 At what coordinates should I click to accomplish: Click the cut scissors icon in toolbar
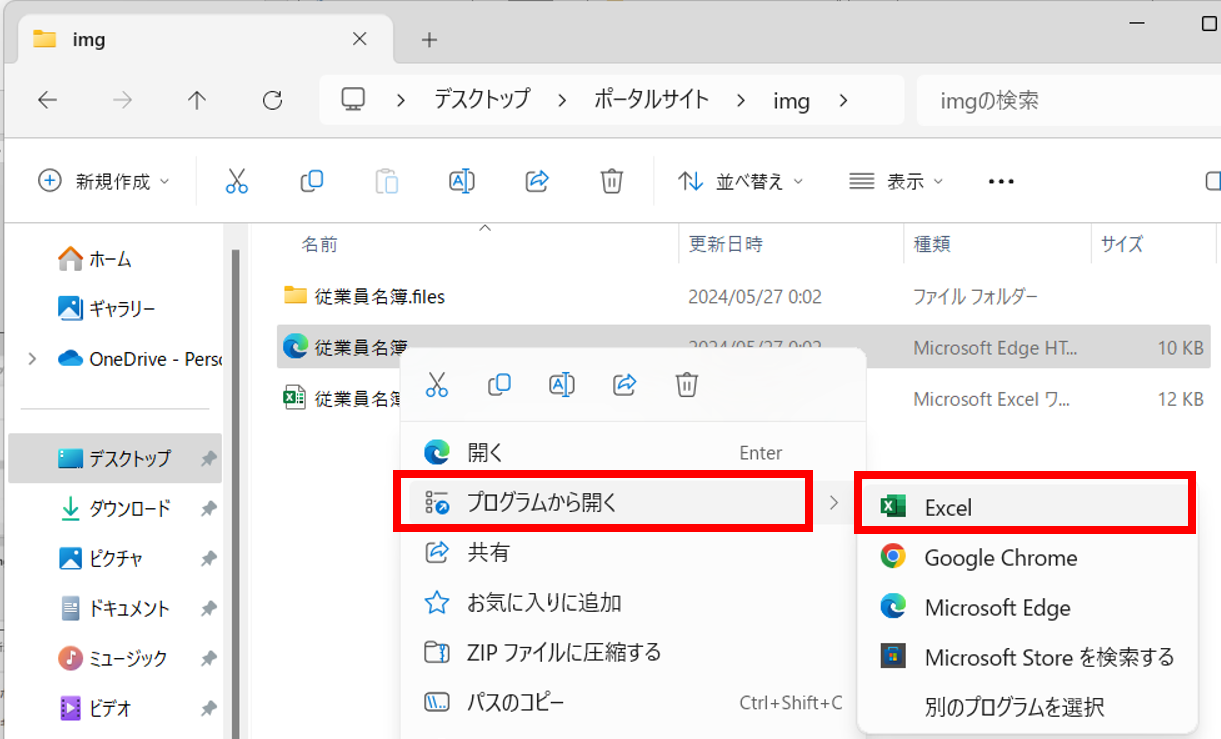tap(236, 181)
